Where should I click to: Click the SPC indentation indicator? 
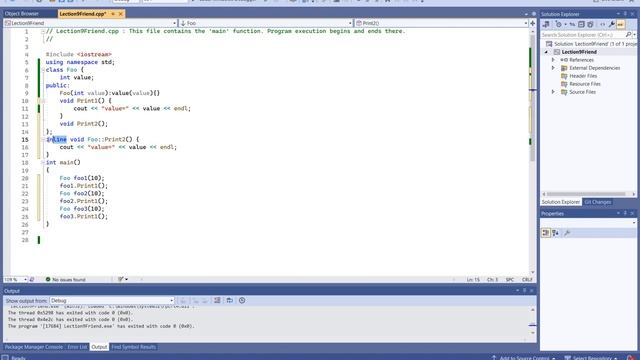coord(510,280)
